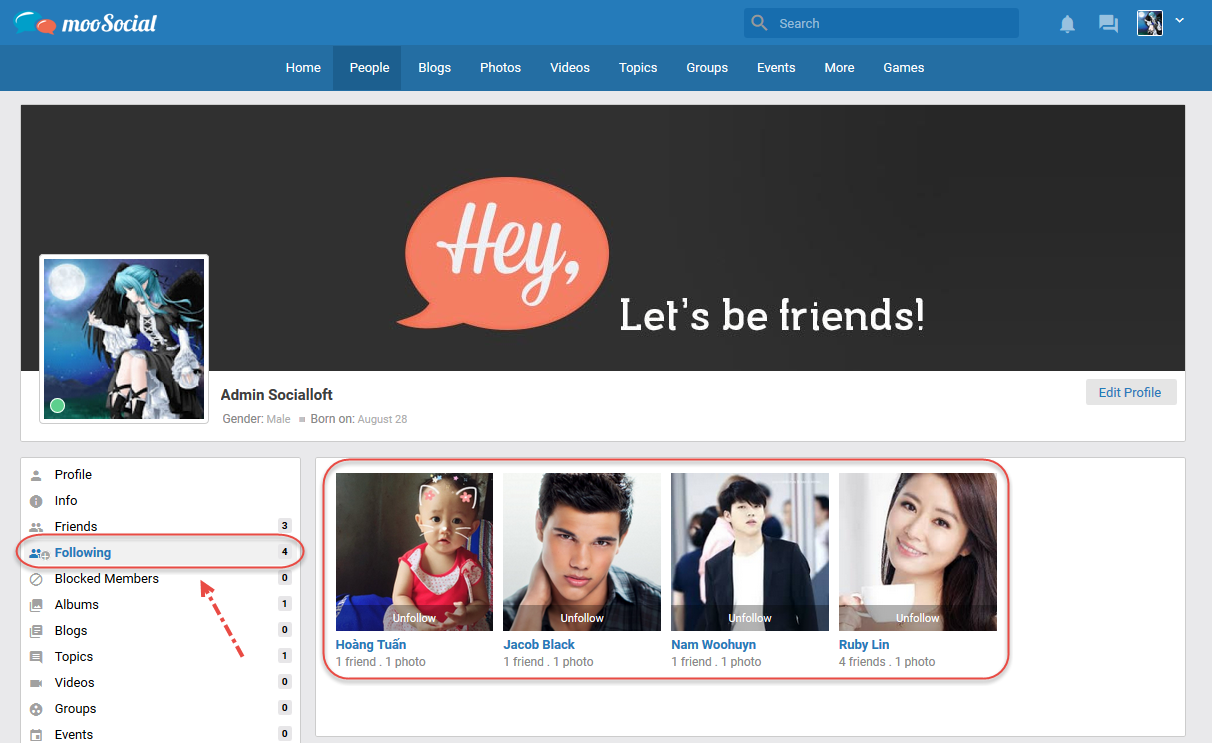This screenshot has width=1212, height=743.
Task: Select Albums in the sidebar
Action: click(77, 605)
